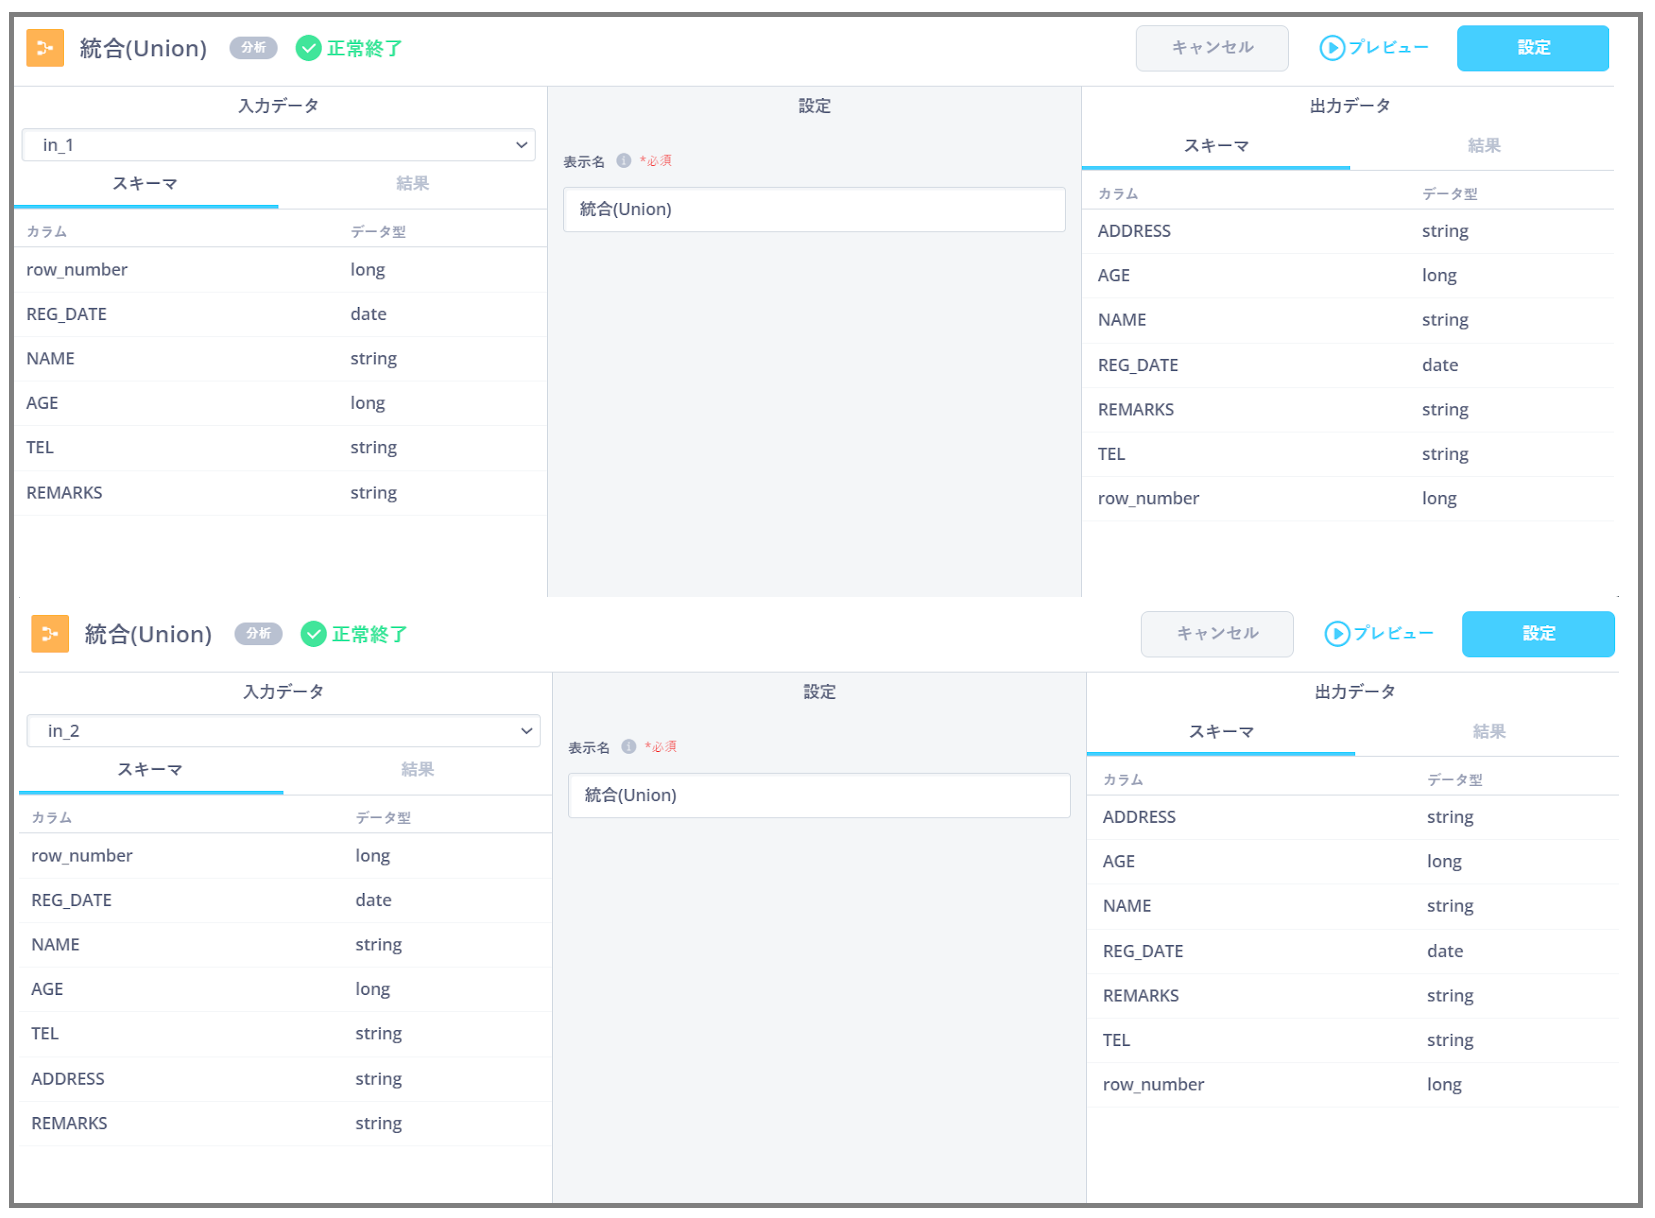Click the info icon beside 表示名 in the top panel
The image size is (1655, 1218).
(x=624, y=161)
